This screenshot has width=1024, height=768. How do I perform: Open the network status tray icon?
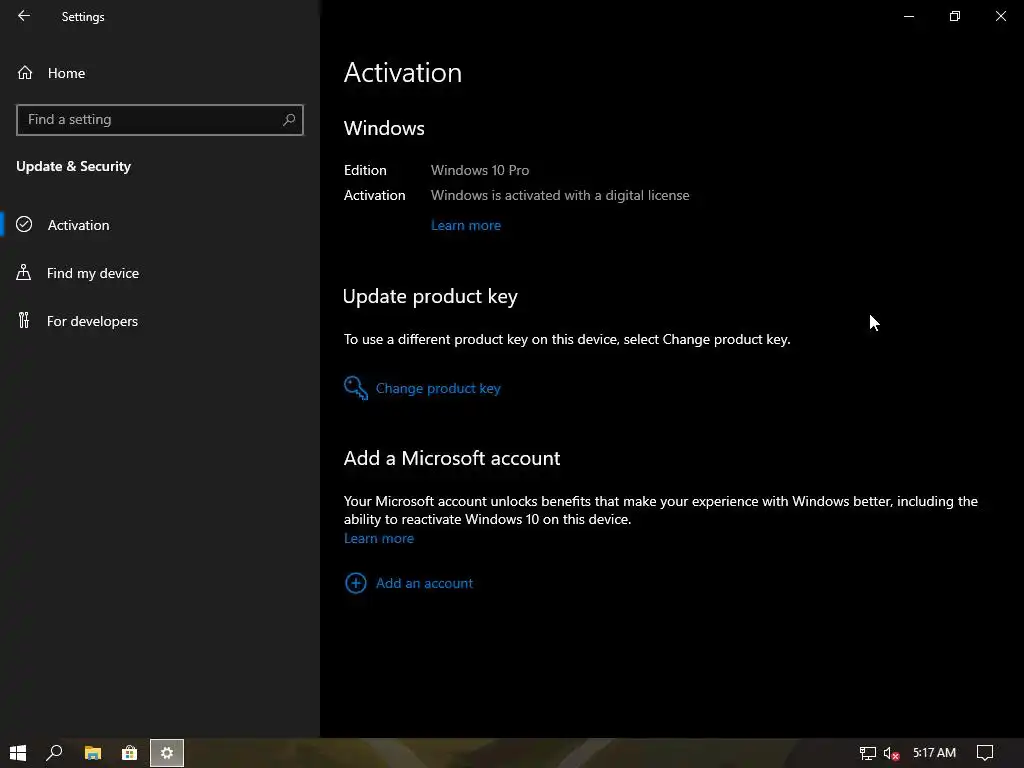click(867, 753)
